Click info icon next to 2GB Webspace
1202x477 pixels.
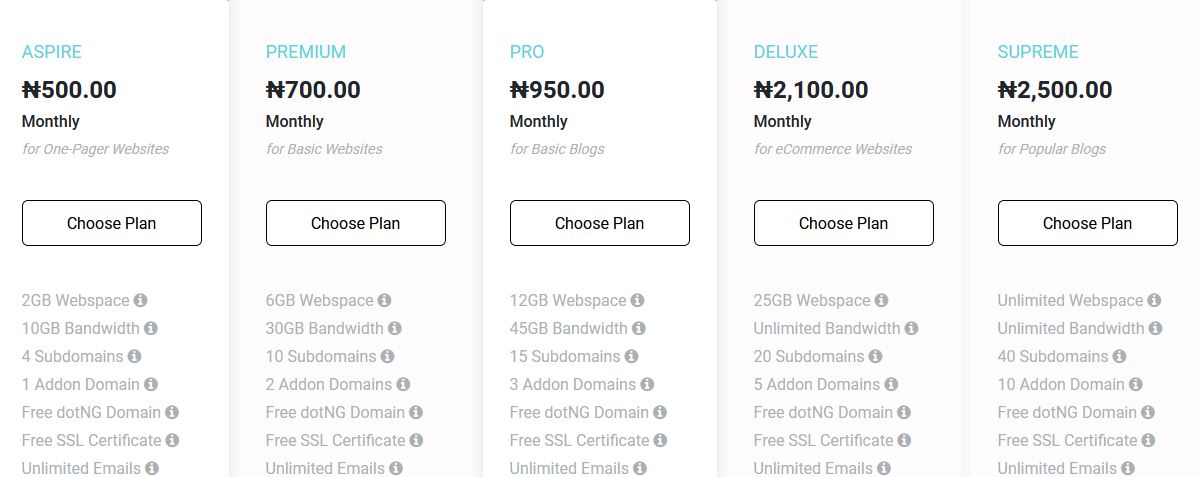coord(141,300)
